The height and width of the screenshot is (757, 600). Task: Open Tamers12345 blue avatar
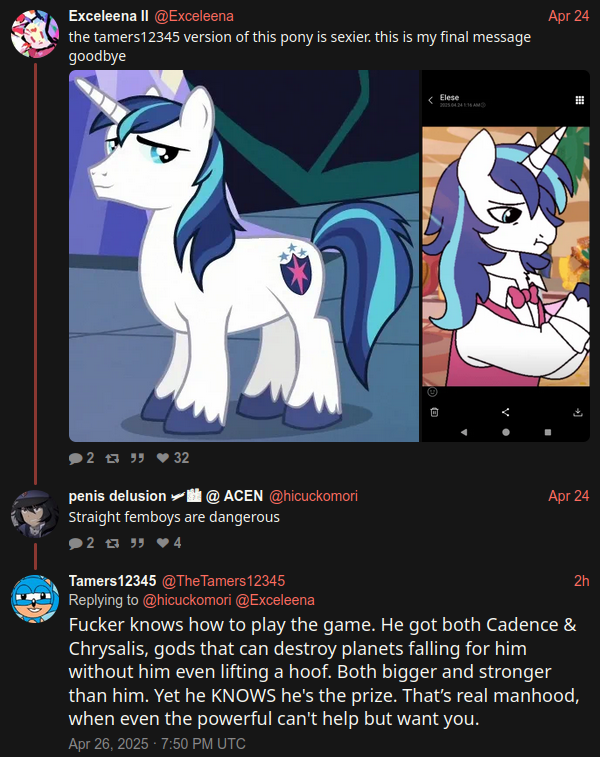point(35,598)
